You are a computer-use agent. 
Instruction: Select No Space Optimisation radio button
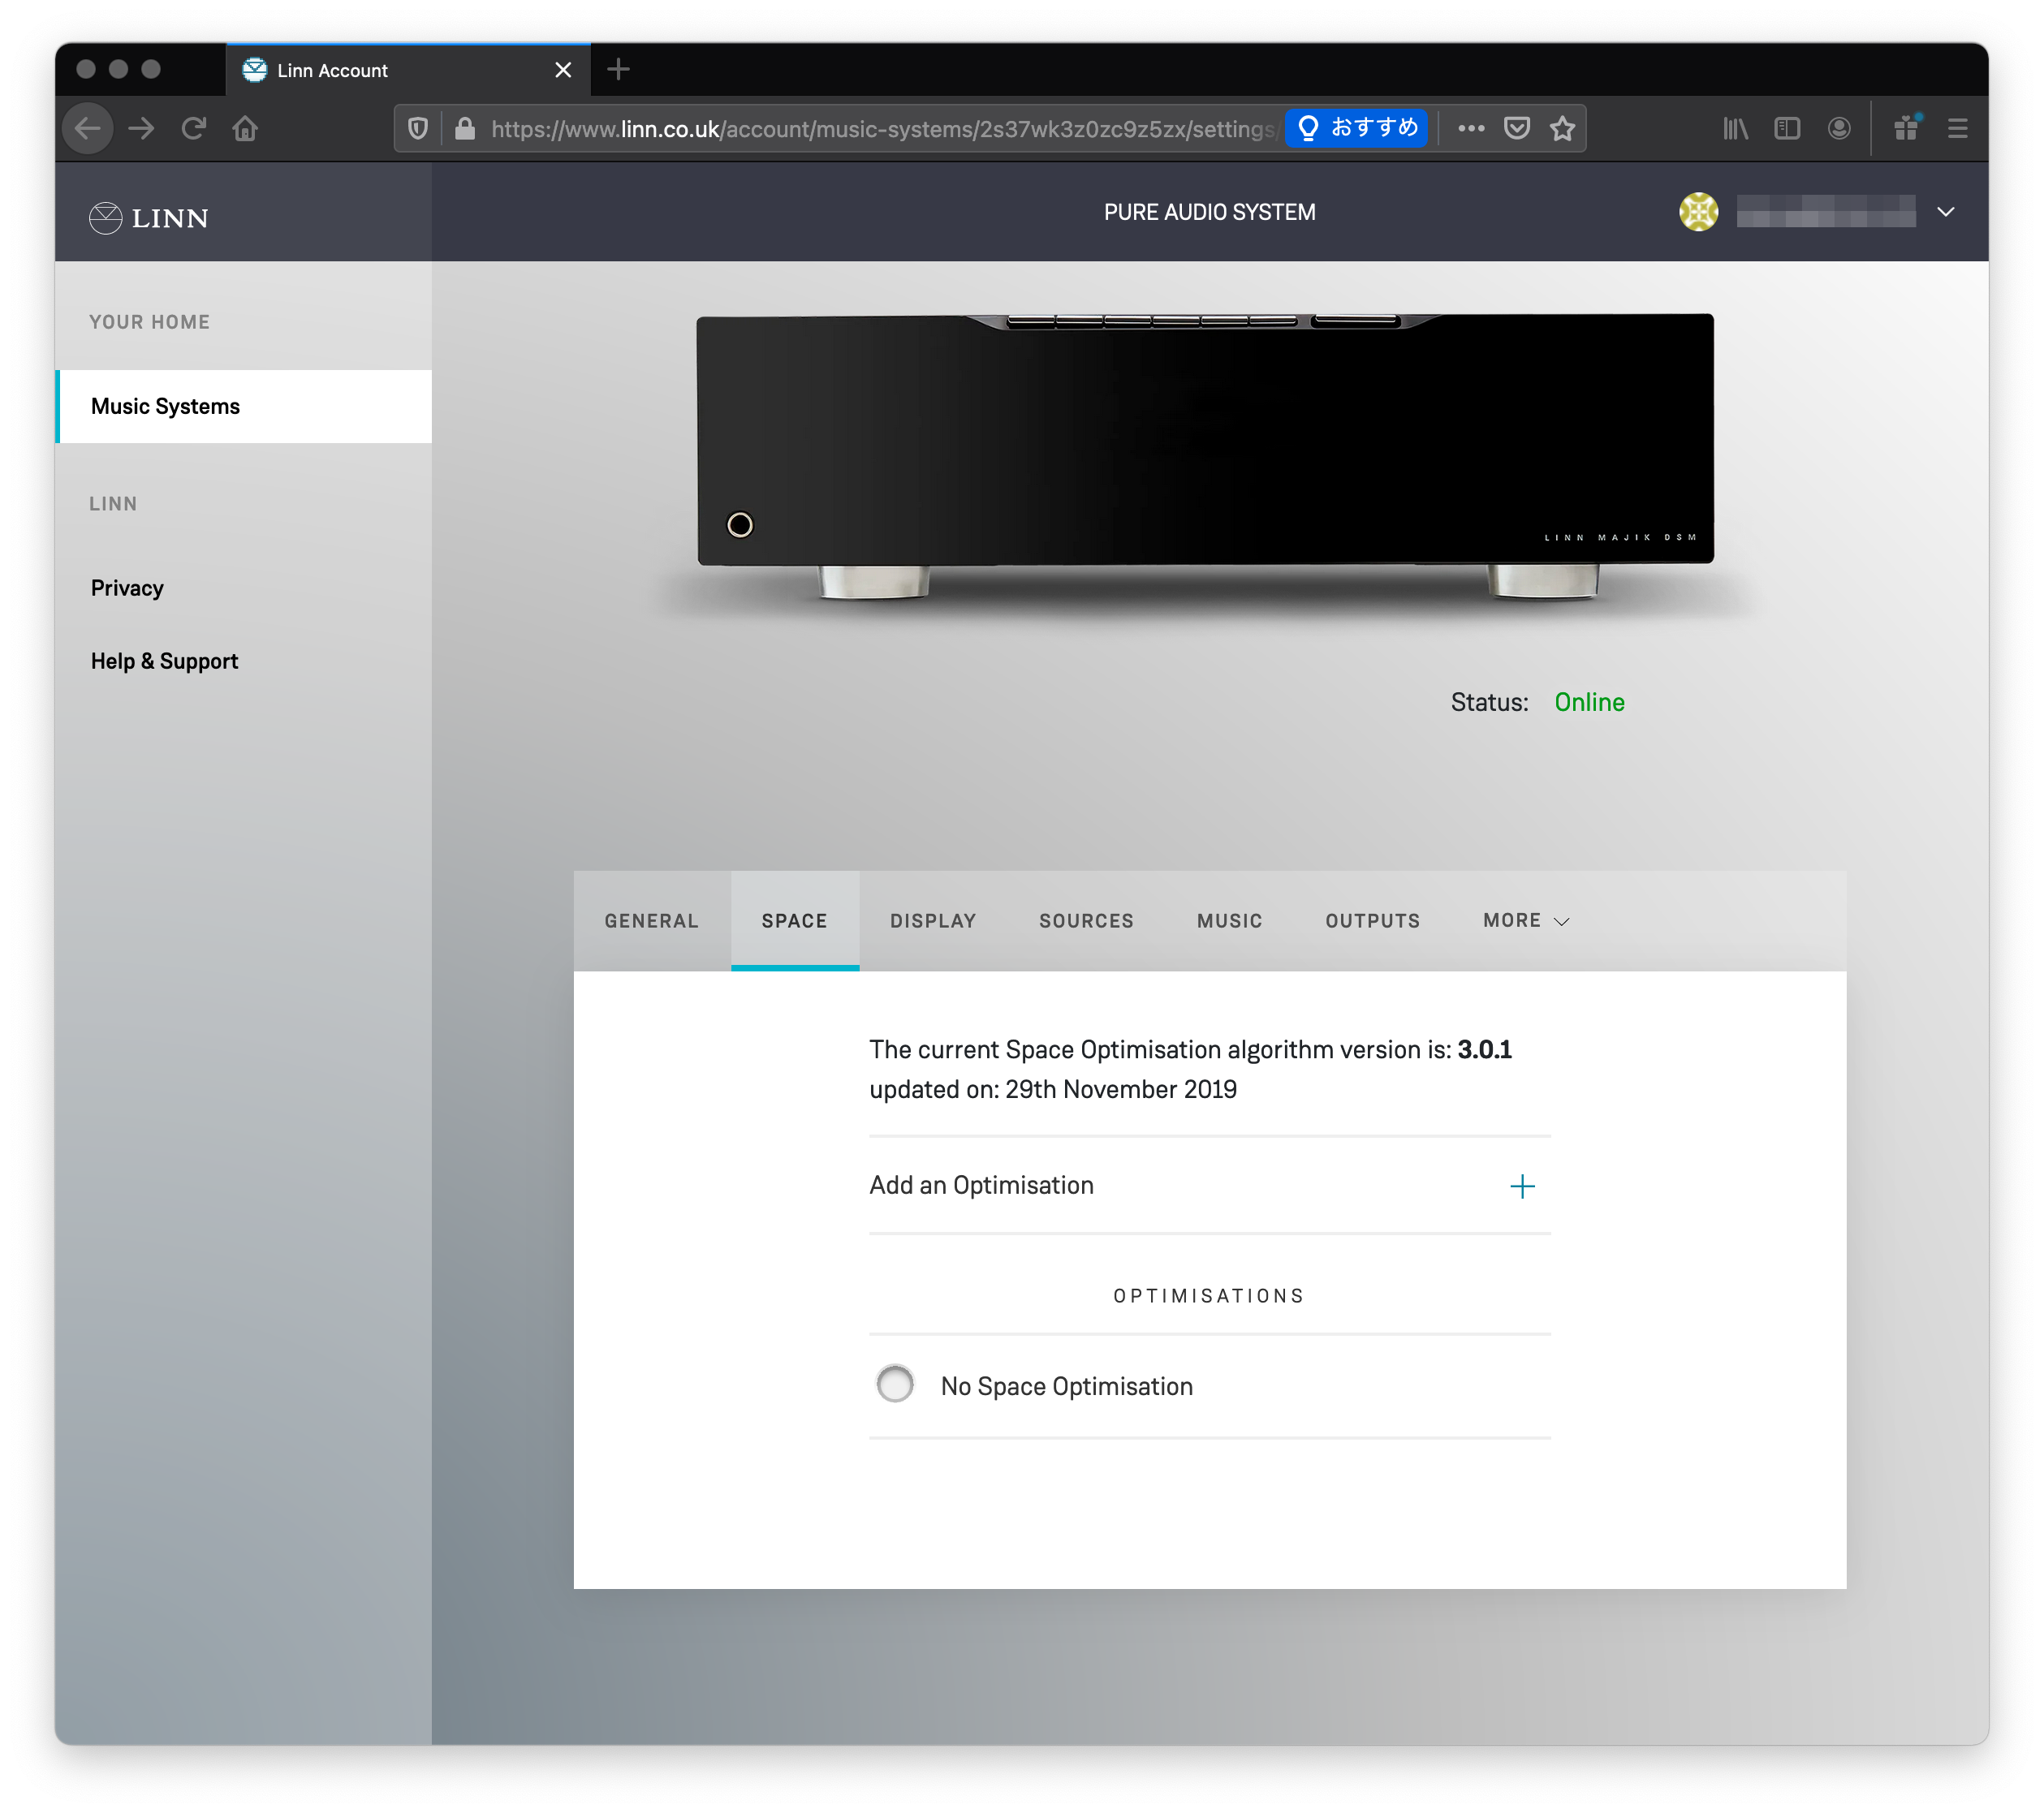[x=895, y=1385]
